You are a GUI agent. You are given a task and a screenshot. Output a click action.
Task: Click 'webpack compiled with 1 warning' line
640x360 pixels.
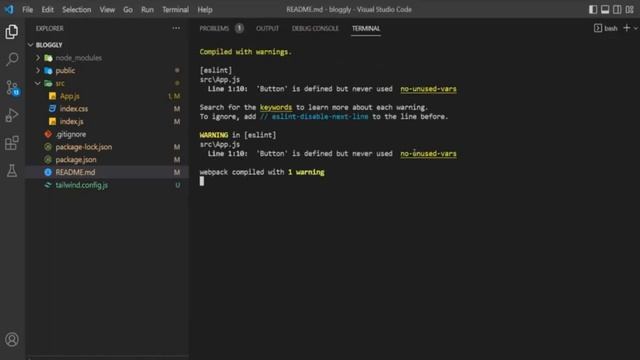tap(262, 172)
